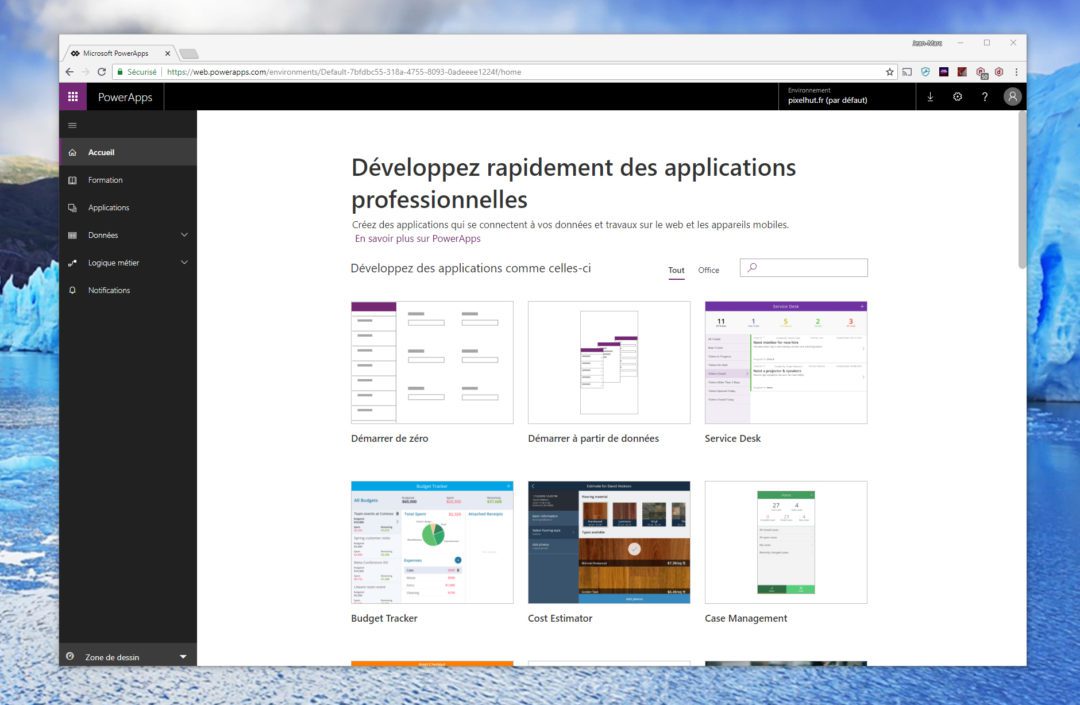This screenshot has height=705, width=1080.
Task: Open the help question mark
Action: pyautogui.click(x=984, y=96)
